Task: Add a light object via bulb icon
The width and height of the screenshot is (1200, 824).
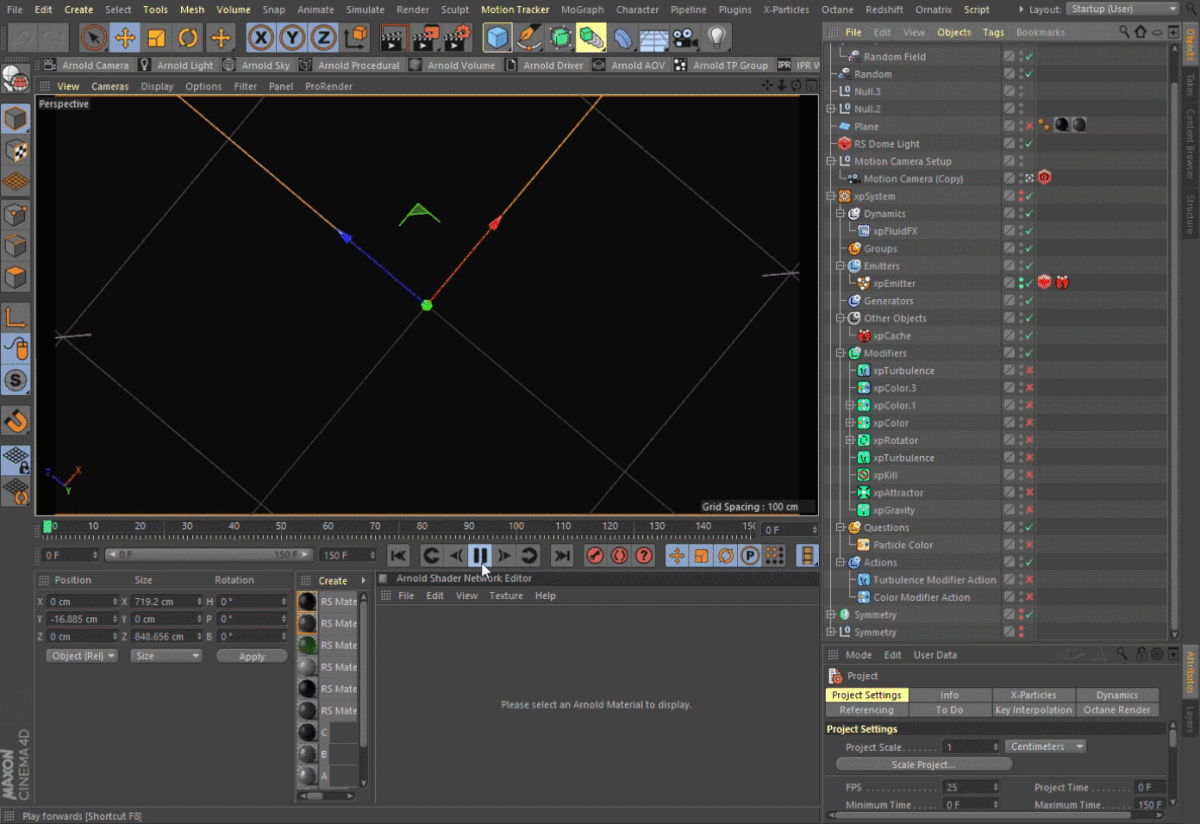Action: coord(716,39)
